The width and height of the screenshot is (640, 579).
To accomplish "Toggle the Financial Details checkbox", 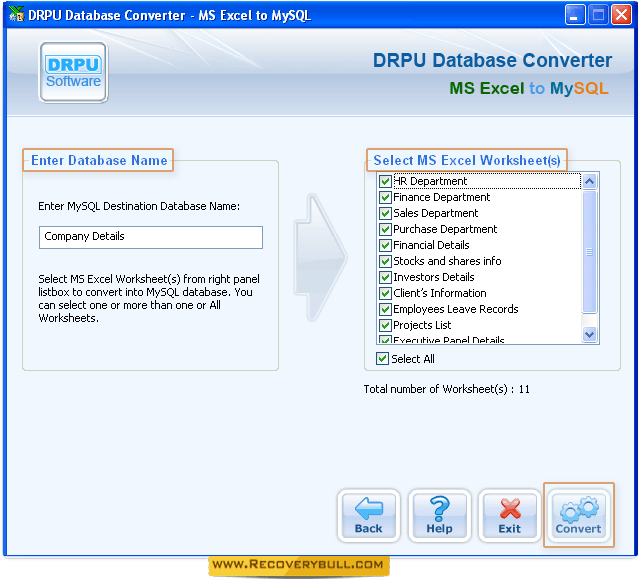I will 385,245.
